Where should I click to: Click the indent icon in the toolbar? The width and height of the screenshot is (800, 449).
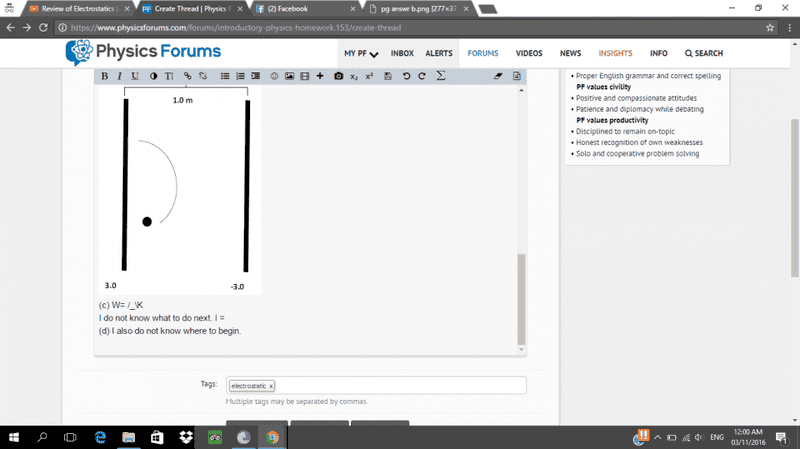[256, 76]
